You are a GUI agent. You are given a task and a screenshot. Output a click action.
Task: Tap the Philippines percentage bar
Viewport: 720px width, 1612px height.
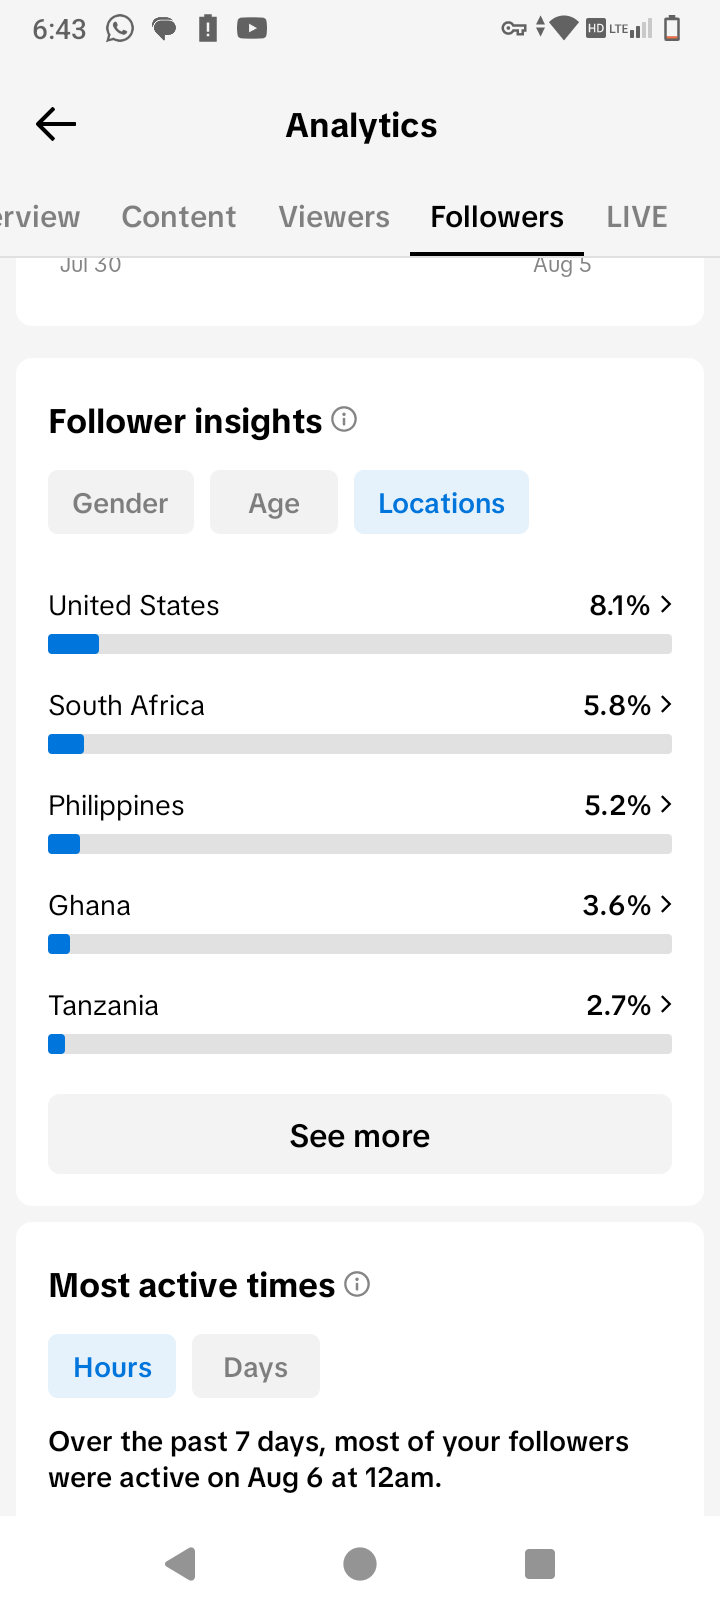[x=360, y=844]
